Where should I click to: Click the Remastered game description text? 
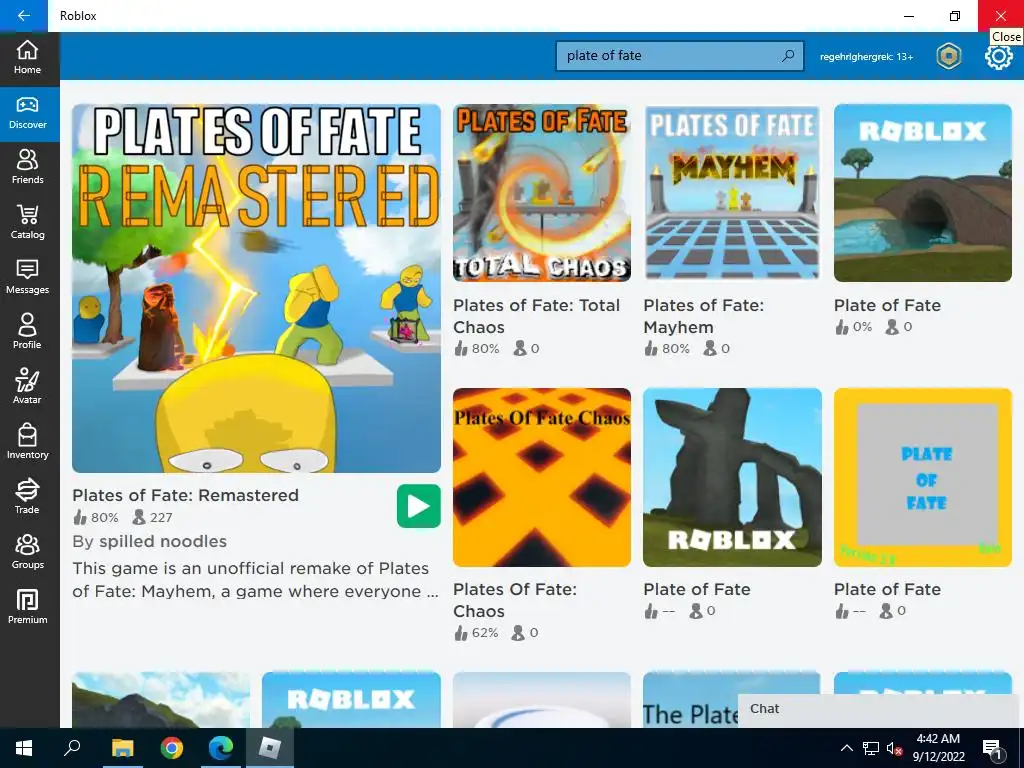click(x=255, y=580)
